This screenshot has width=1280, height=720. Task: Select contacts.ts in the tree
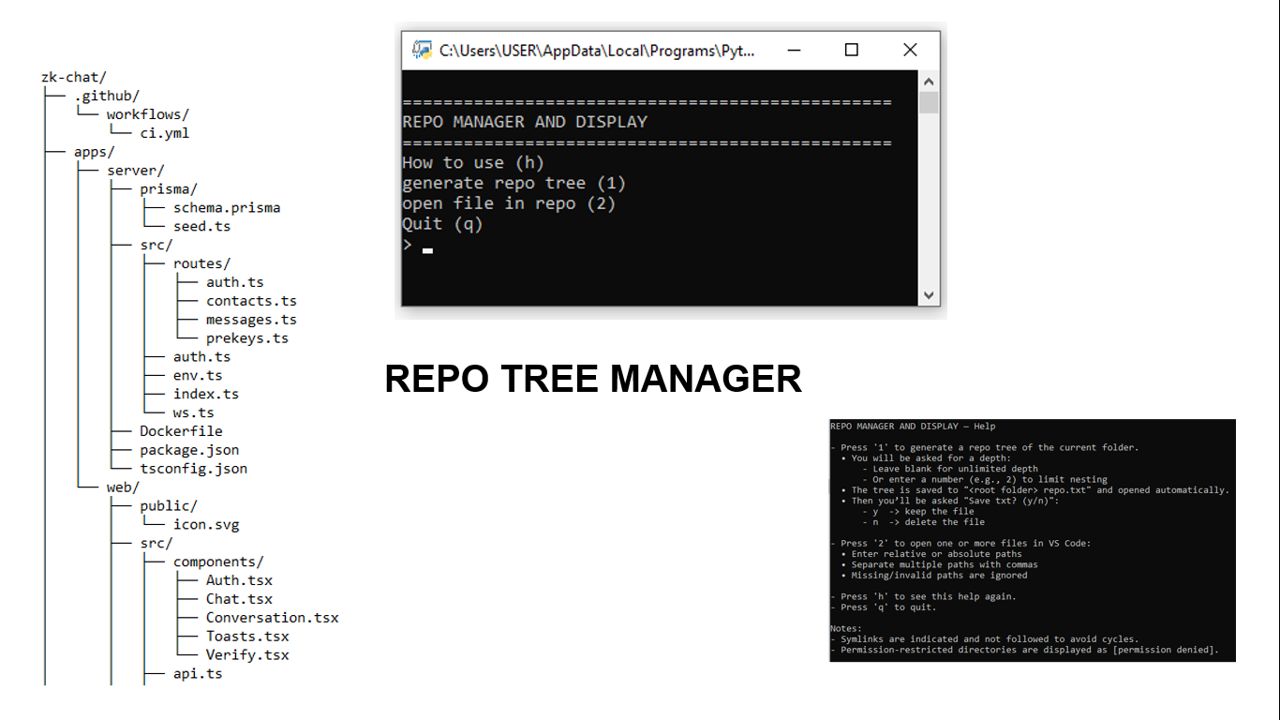(x=252, y=301)
